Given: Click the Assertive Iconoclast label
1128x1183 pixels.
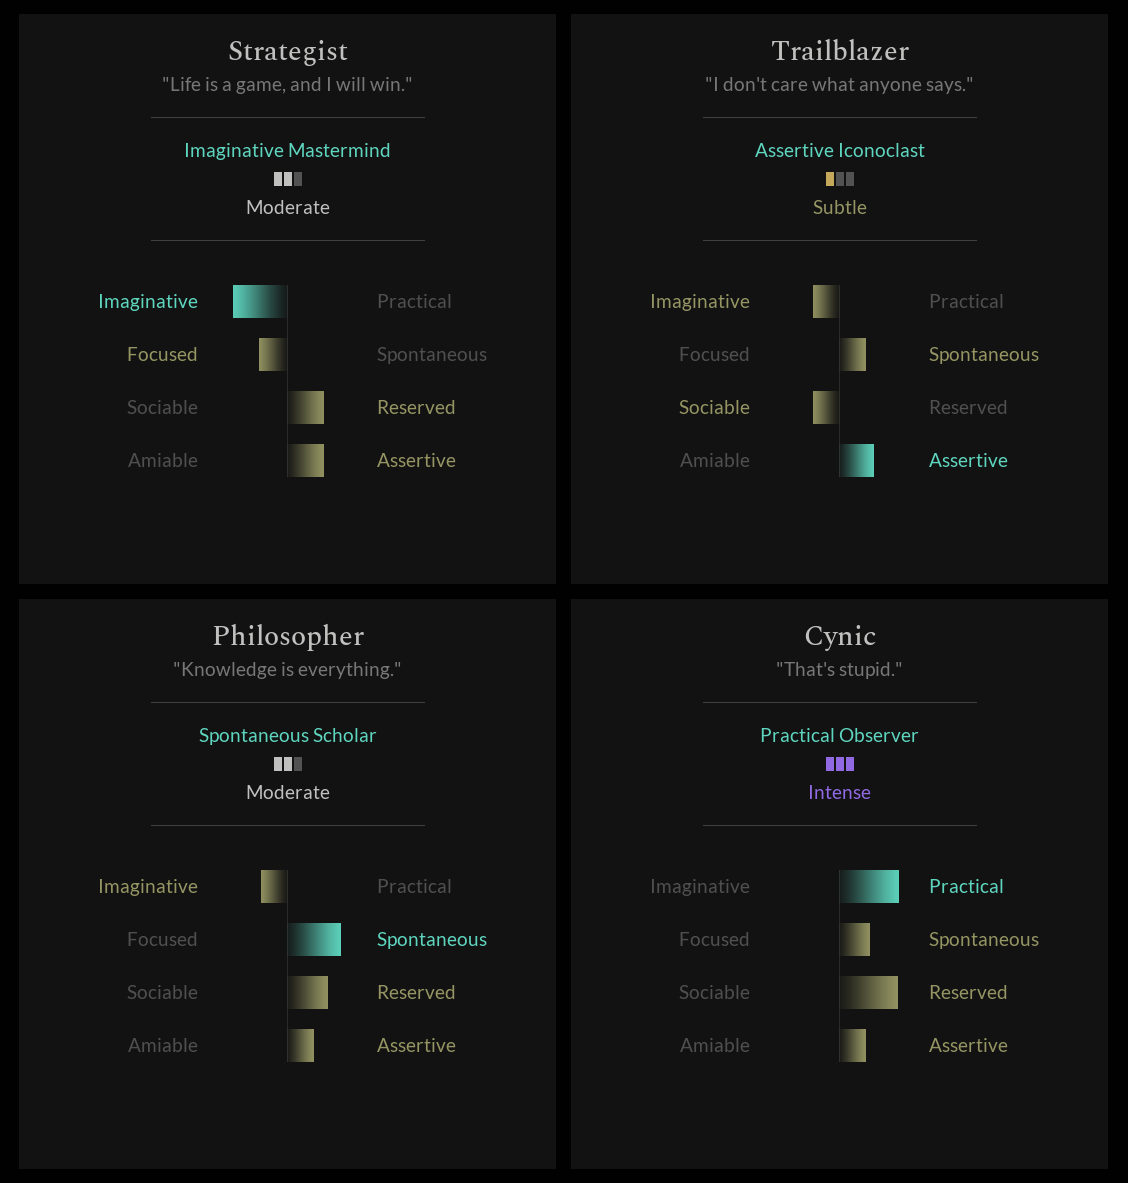Looking at the screenshot, I should [x=840, y=150].
